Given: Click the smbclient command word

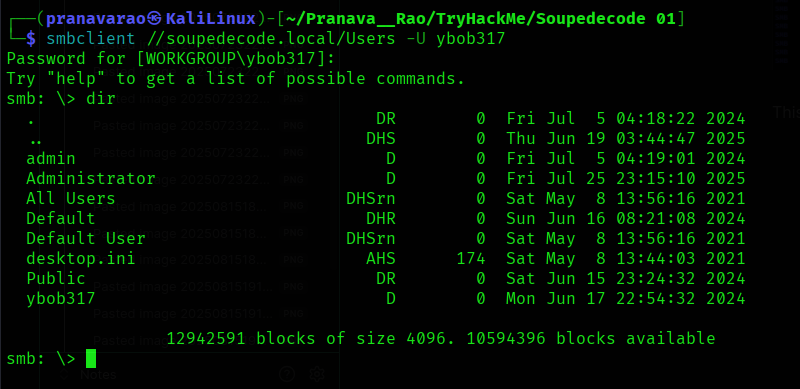Looking at the screenshot, I should (x=91, y=39).
